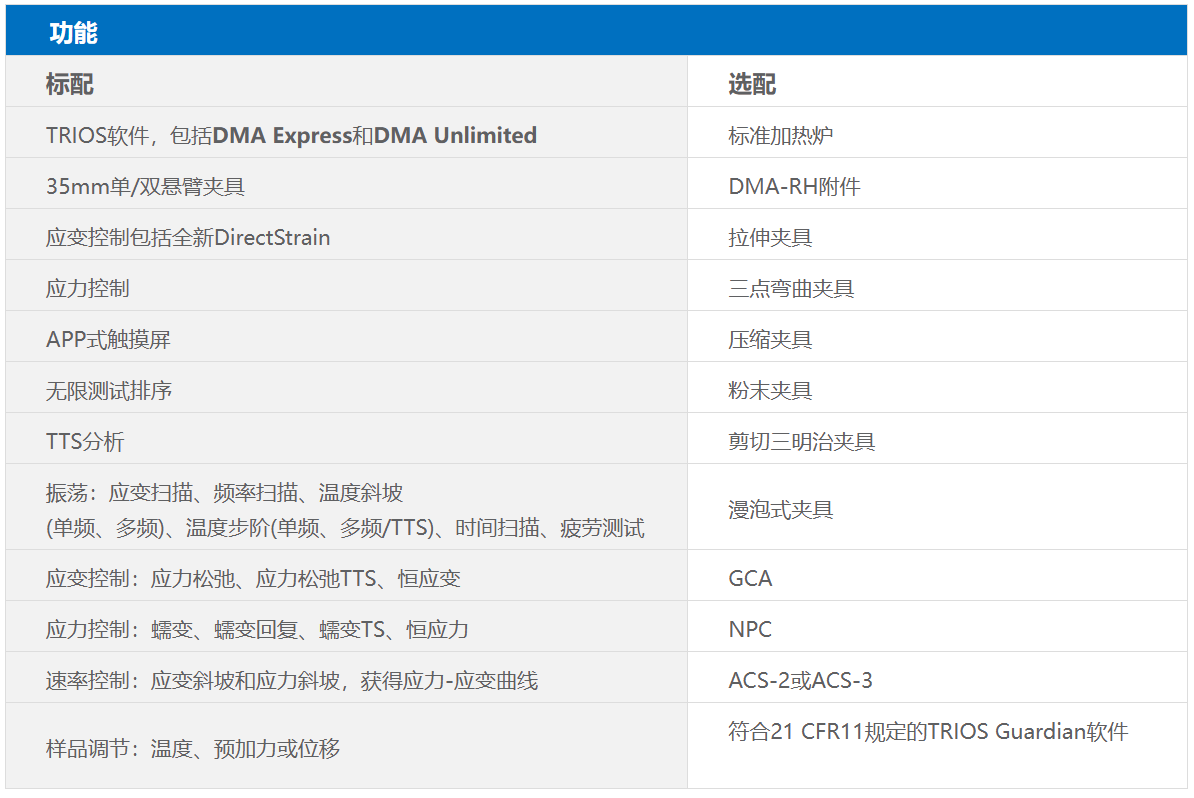
Task: Click the ACS-2或ACS-3 option
Action: tap(800, 680)
